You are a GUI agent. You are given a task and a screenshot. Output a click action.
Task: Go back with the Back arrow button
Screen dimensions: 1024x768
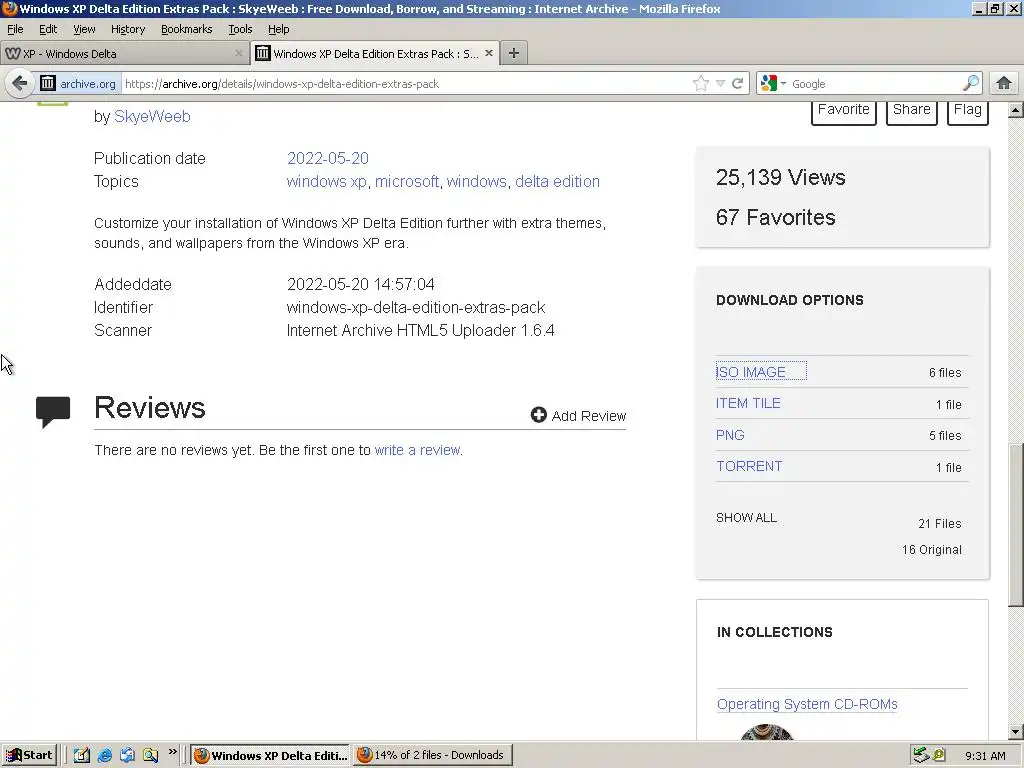pyautogui.click(x=20, y=83)
